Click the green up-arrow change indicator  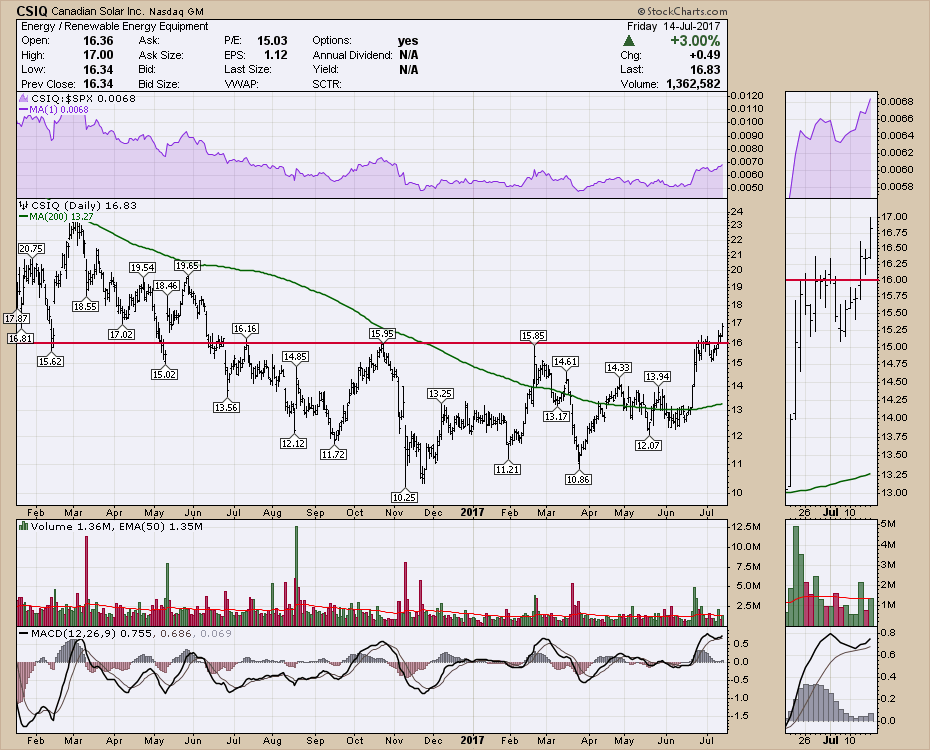(629, 41)
